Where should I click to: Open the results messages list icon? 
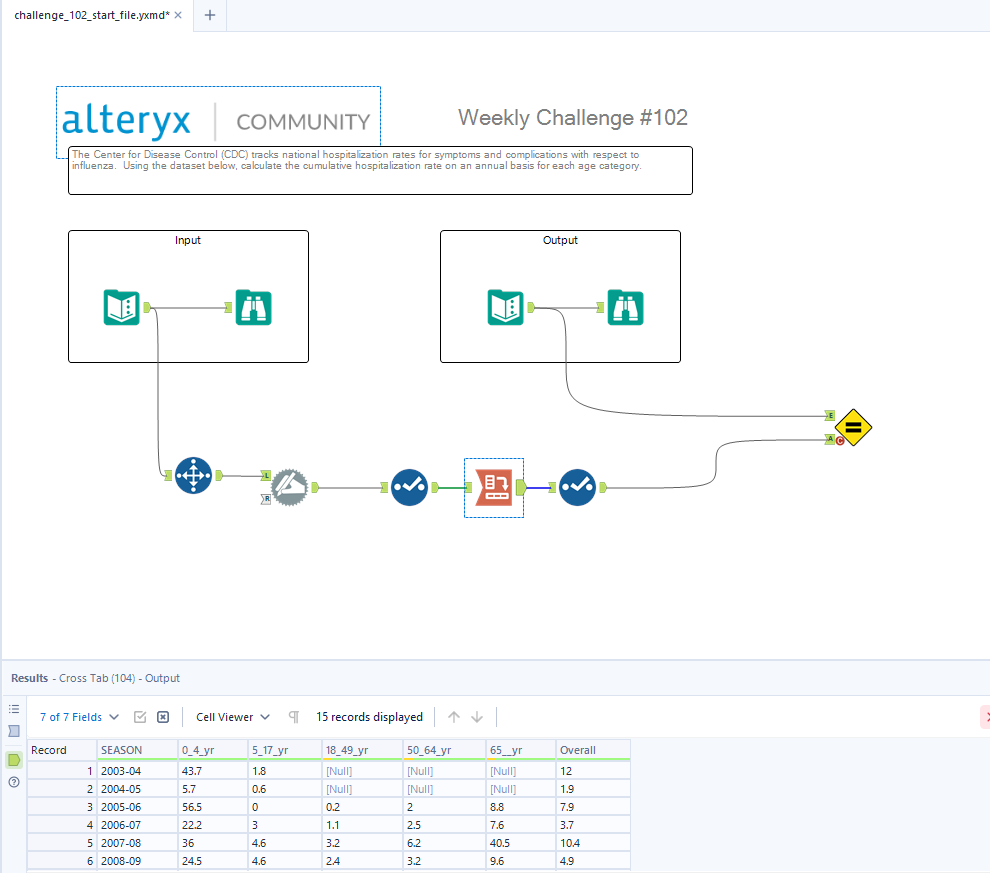(14, 709)
